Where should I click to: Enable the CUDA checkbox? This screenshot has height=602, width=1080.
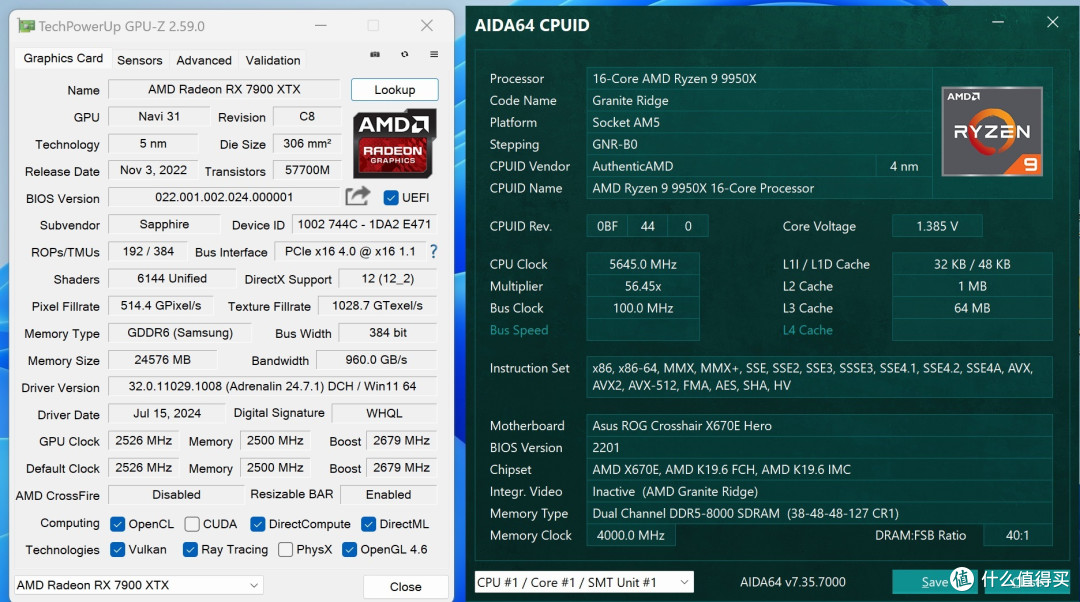193,523
